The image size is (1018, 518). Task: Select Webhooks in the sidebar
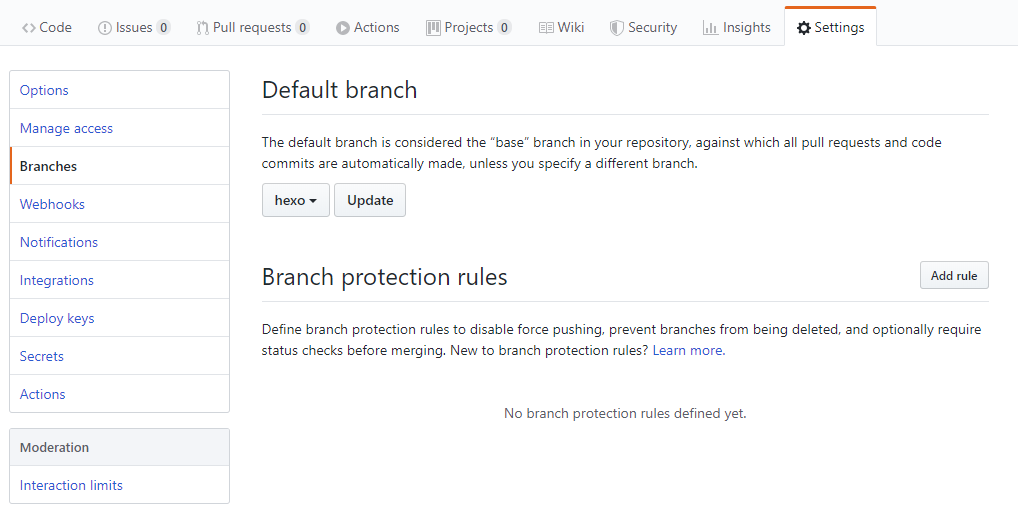(x=52, y=204)
